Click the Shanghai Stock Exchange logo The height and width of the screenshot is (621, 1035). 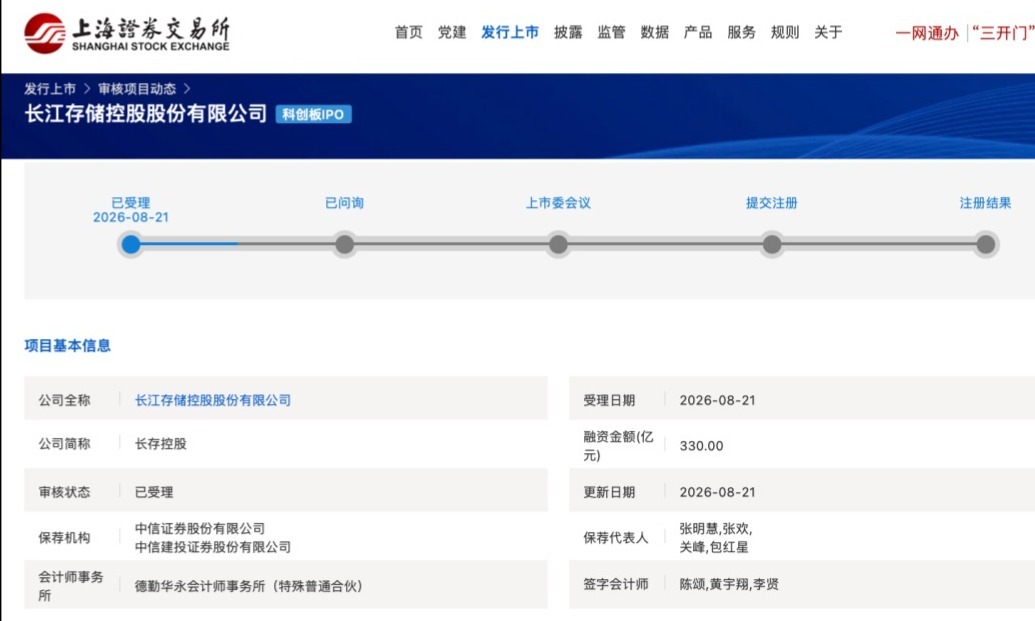127,33
